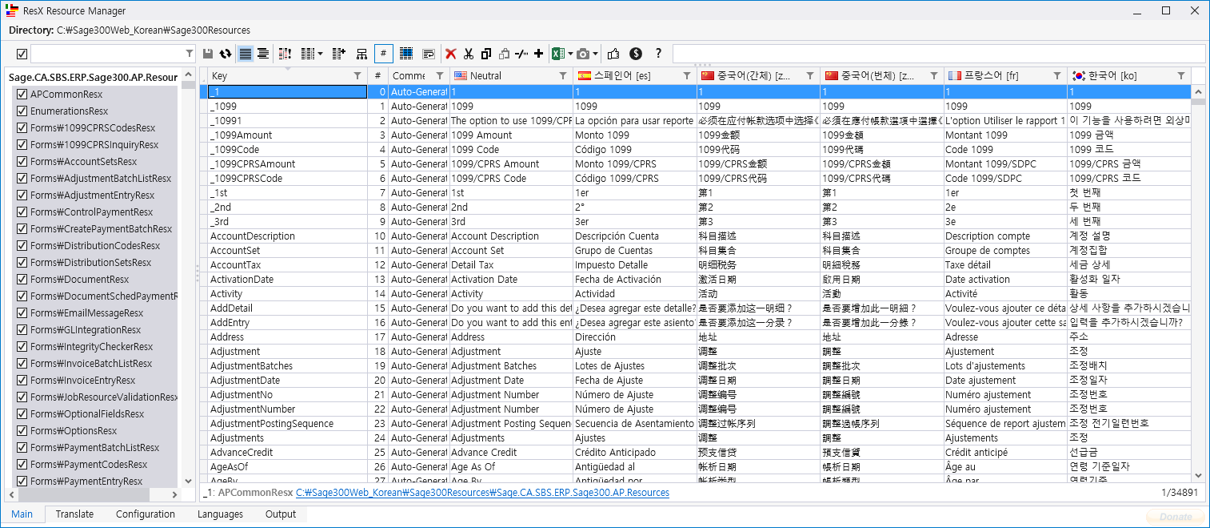This screenshot has width=1210, height=528.
Task: Open the camera snapshot dropdown arrow
Action: [x=597, y=54]
